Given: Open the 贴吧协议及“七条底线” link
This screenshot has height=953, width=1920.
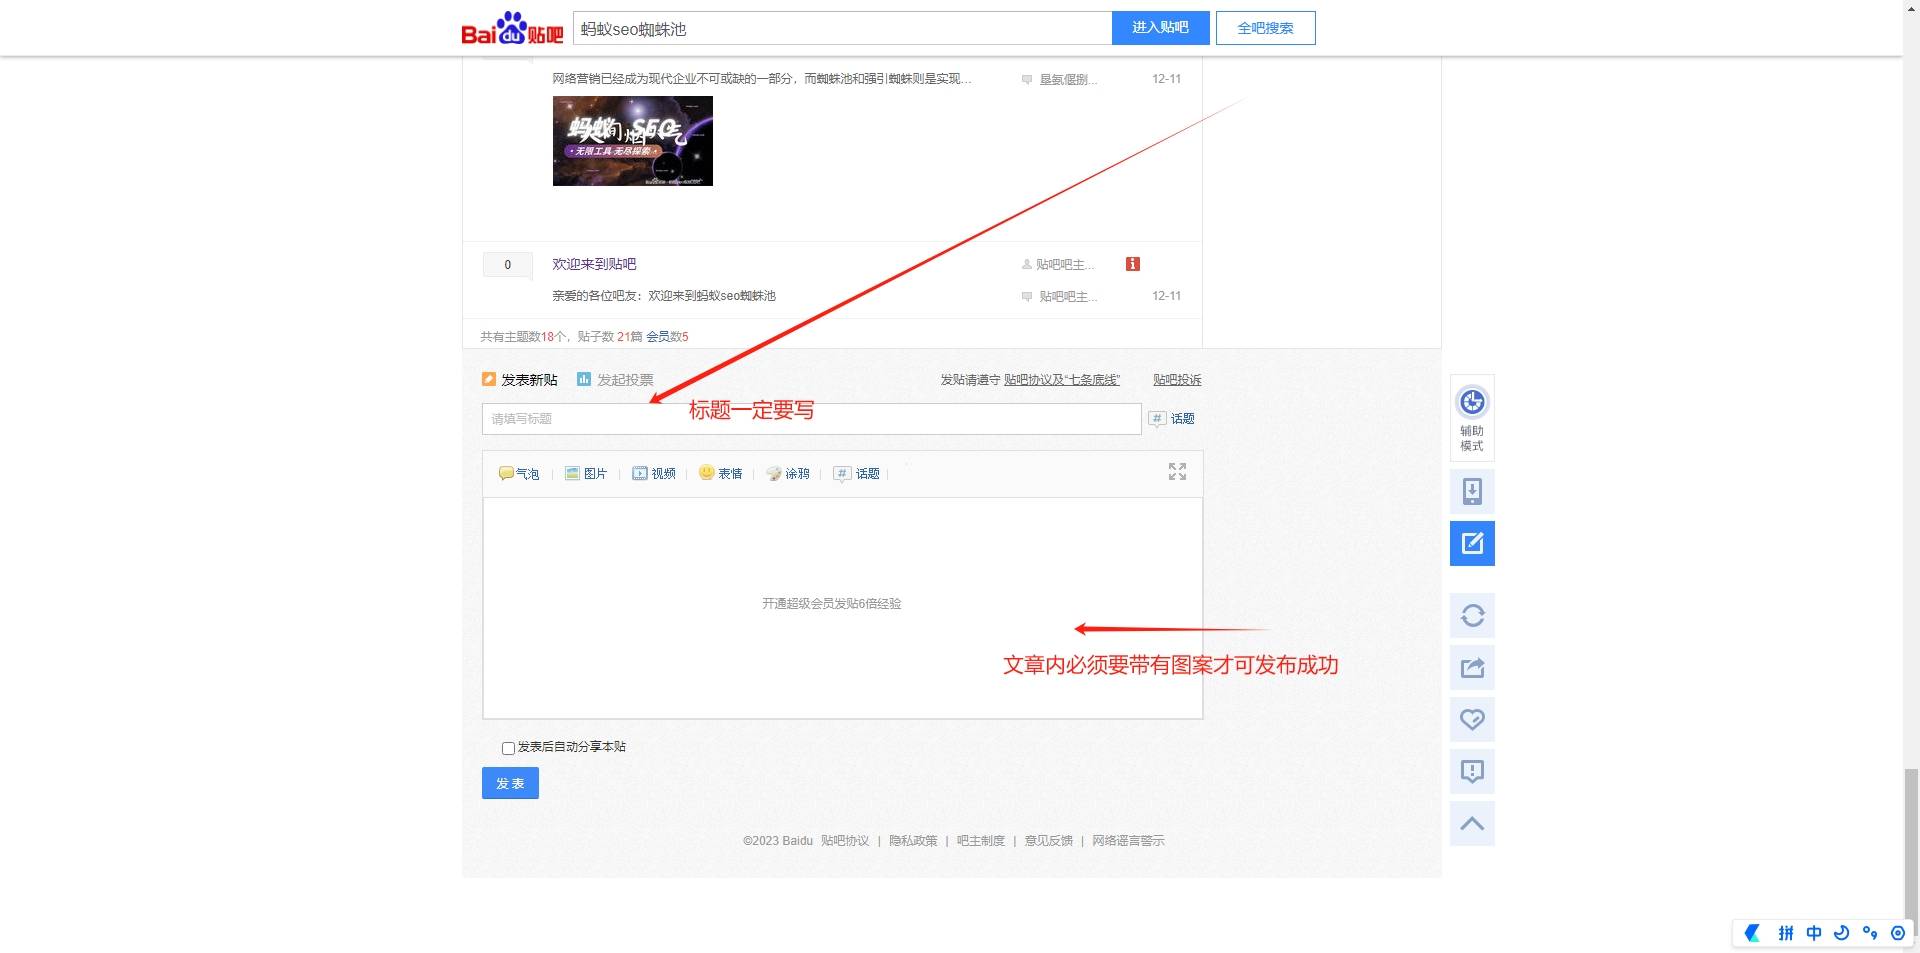Looking at the screenshot, I should pos(1062,380).
